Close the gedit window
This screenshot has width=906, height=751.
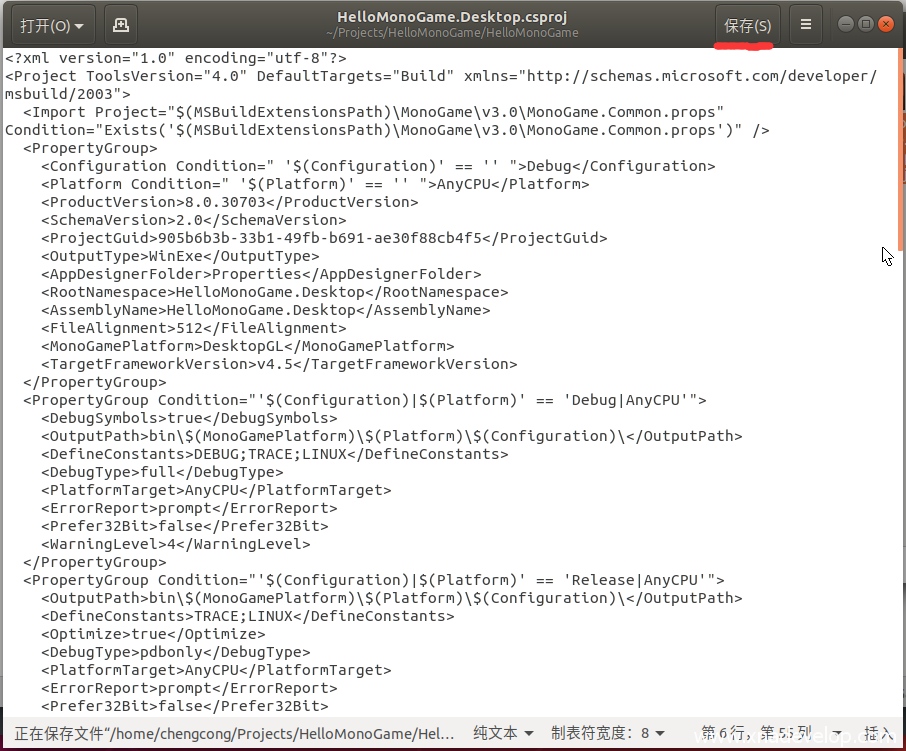886,24
